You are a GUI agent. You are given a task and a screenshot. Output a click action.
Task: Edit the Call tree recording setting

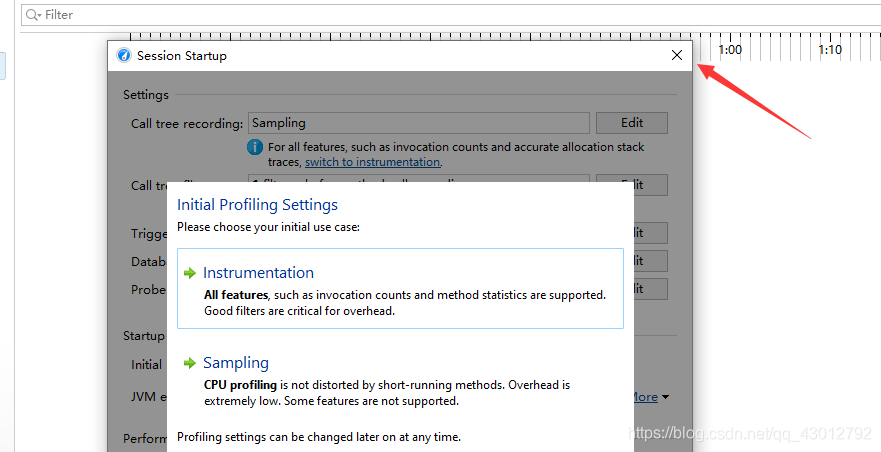(631, 123)
